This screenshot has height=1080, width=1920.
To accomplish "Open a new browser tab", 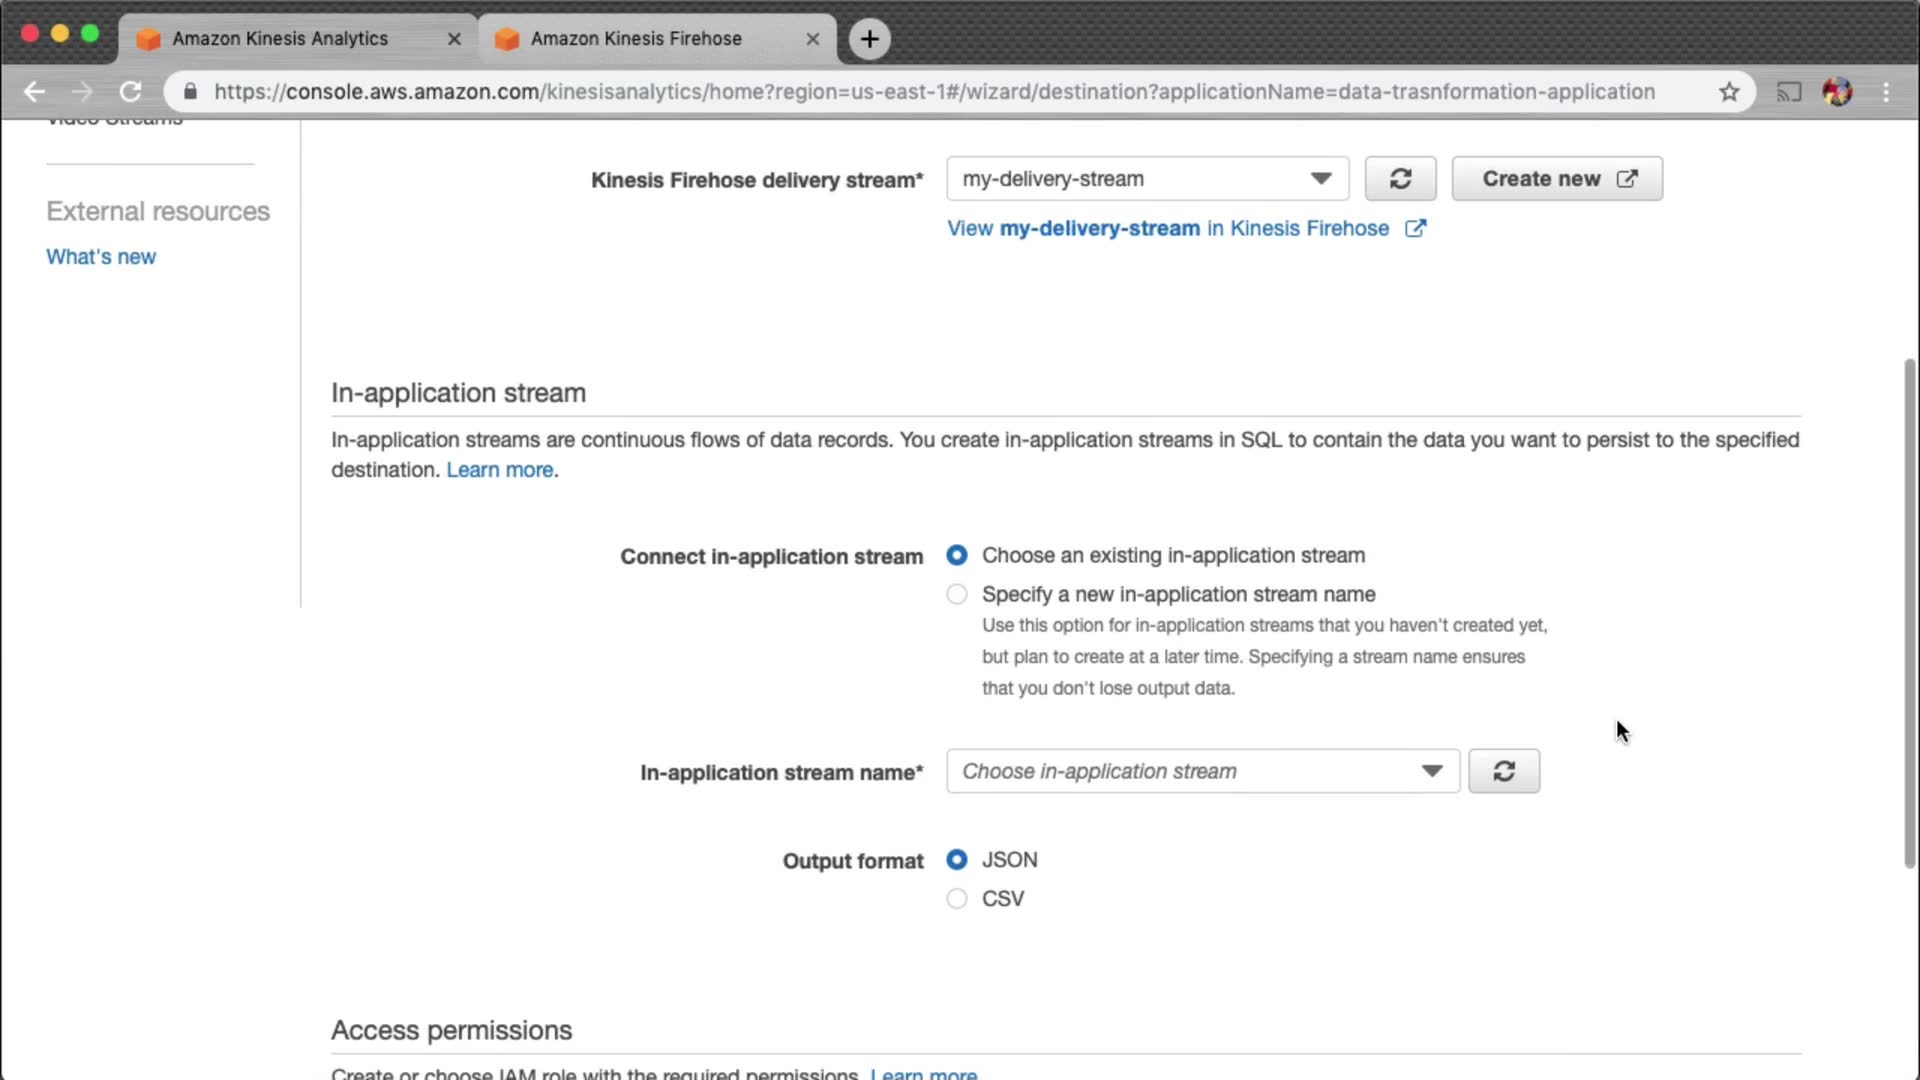I will pyautogui.click(x=869, y=39).
